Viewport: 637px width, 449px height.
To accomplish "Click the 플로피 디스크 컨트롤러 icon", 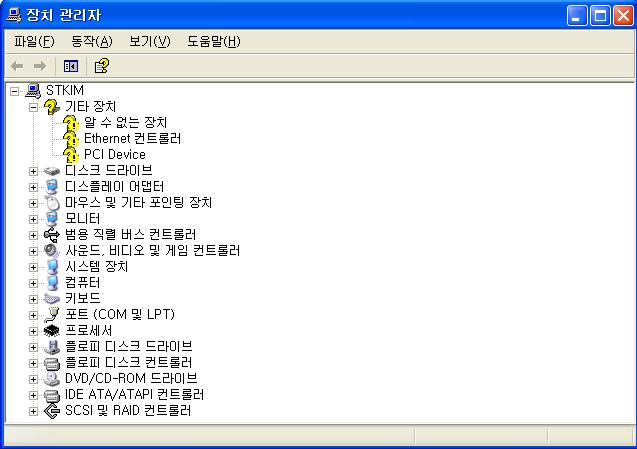I will pos(52,363).
